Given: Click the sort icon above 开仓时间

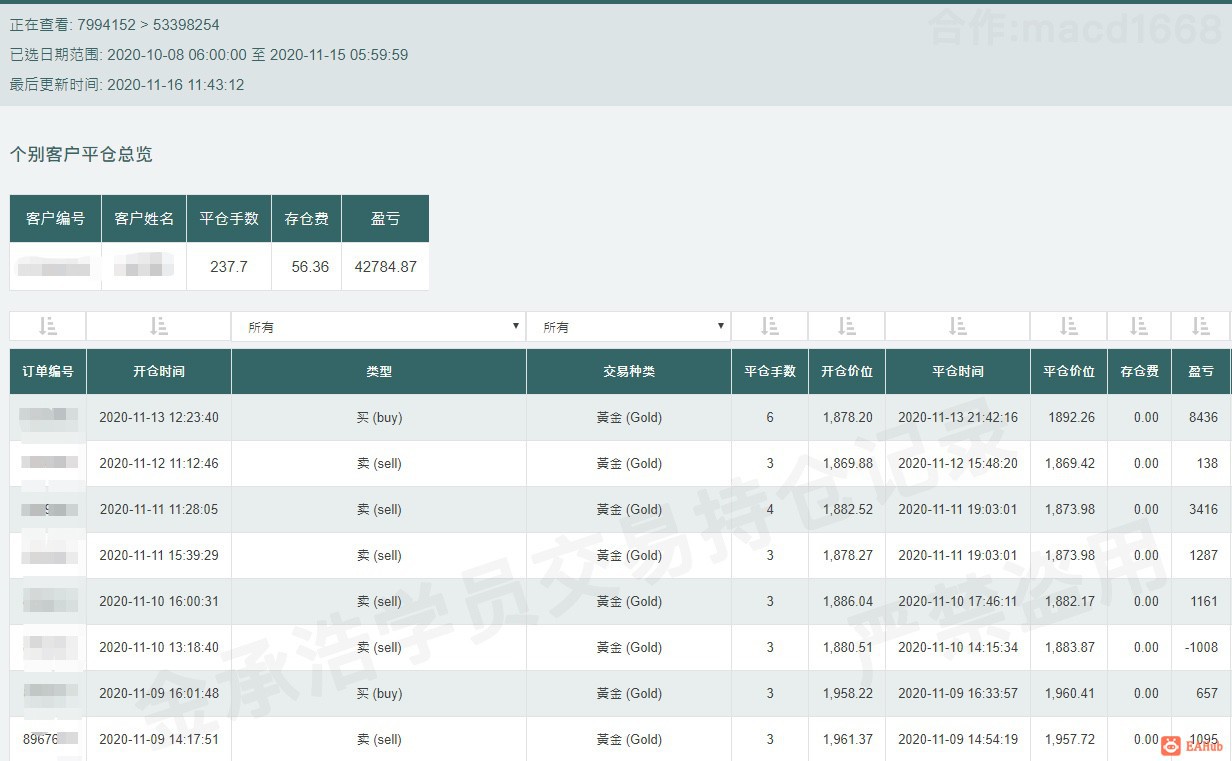Looking at the screenshot, I should click(x=158, y=326).
